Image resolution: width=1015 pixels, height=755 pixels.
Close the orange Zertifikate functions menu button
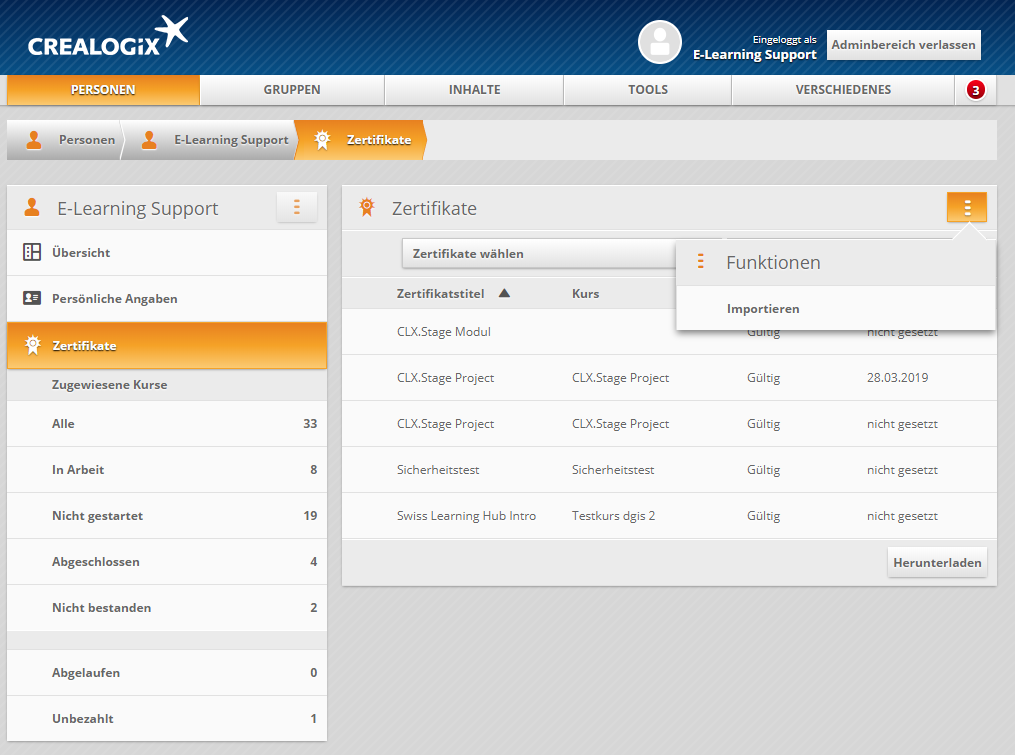pyautogui.click(x=966, y=207)
